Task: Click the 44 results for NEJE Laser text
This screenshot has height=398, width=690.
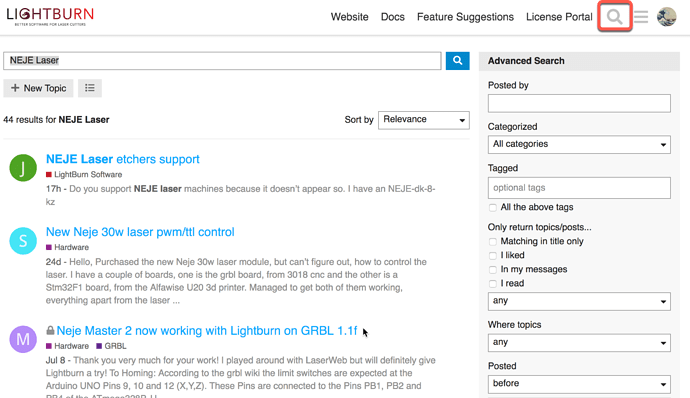Action: tap(56, 120)
